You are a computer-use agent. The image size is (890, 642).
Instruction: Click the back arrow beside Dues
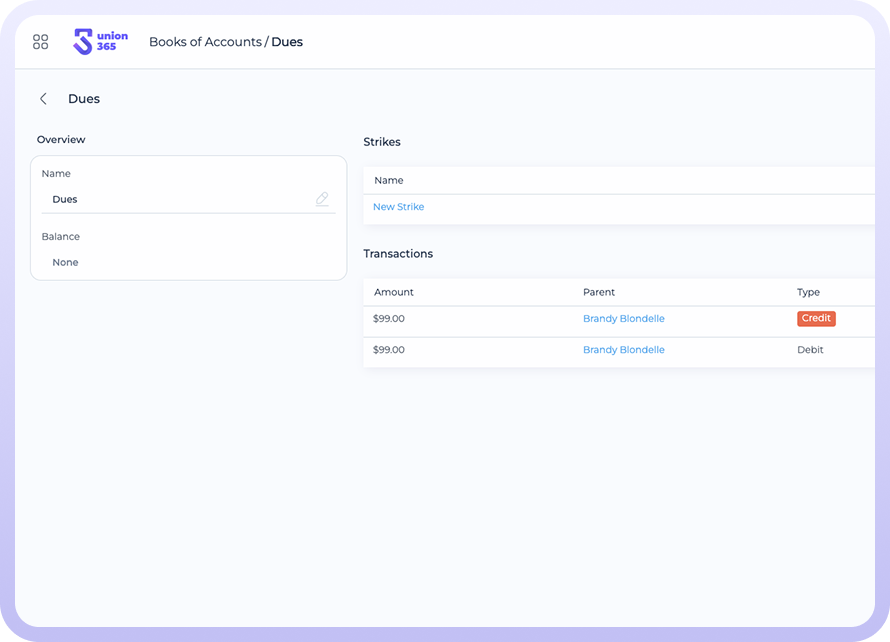click(x=43, y=99)
